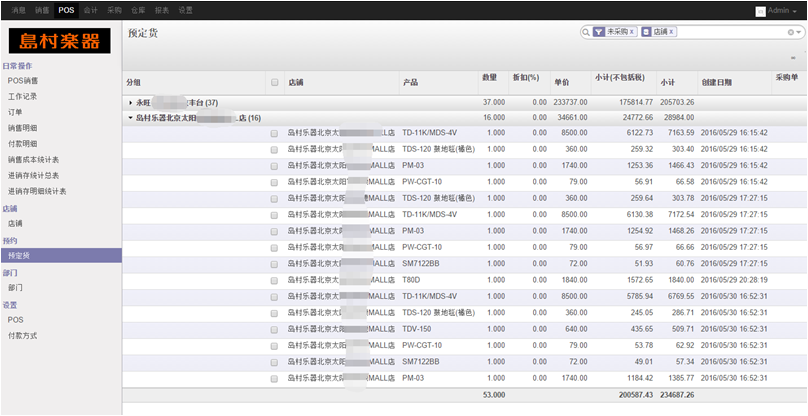
Task: Clear the search box with the round clear icon
Action: [790, 32]
